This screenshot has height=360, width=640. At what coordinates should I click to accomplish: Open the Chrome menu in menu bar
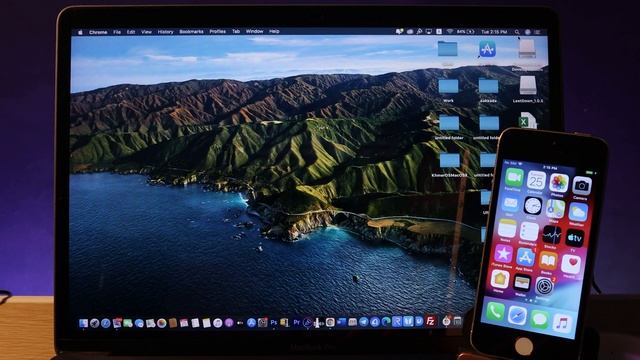98,32
